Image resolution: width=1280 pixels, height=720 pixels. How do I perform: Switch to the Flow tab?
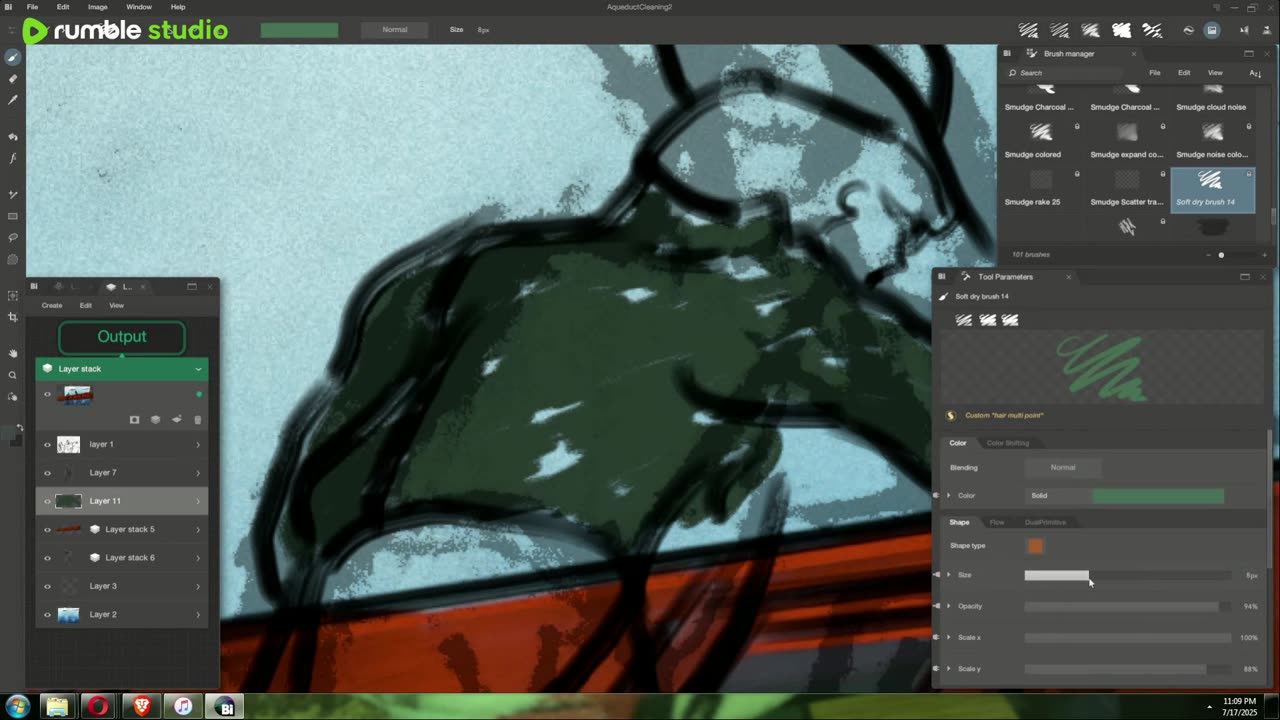[x=997, y=522]
